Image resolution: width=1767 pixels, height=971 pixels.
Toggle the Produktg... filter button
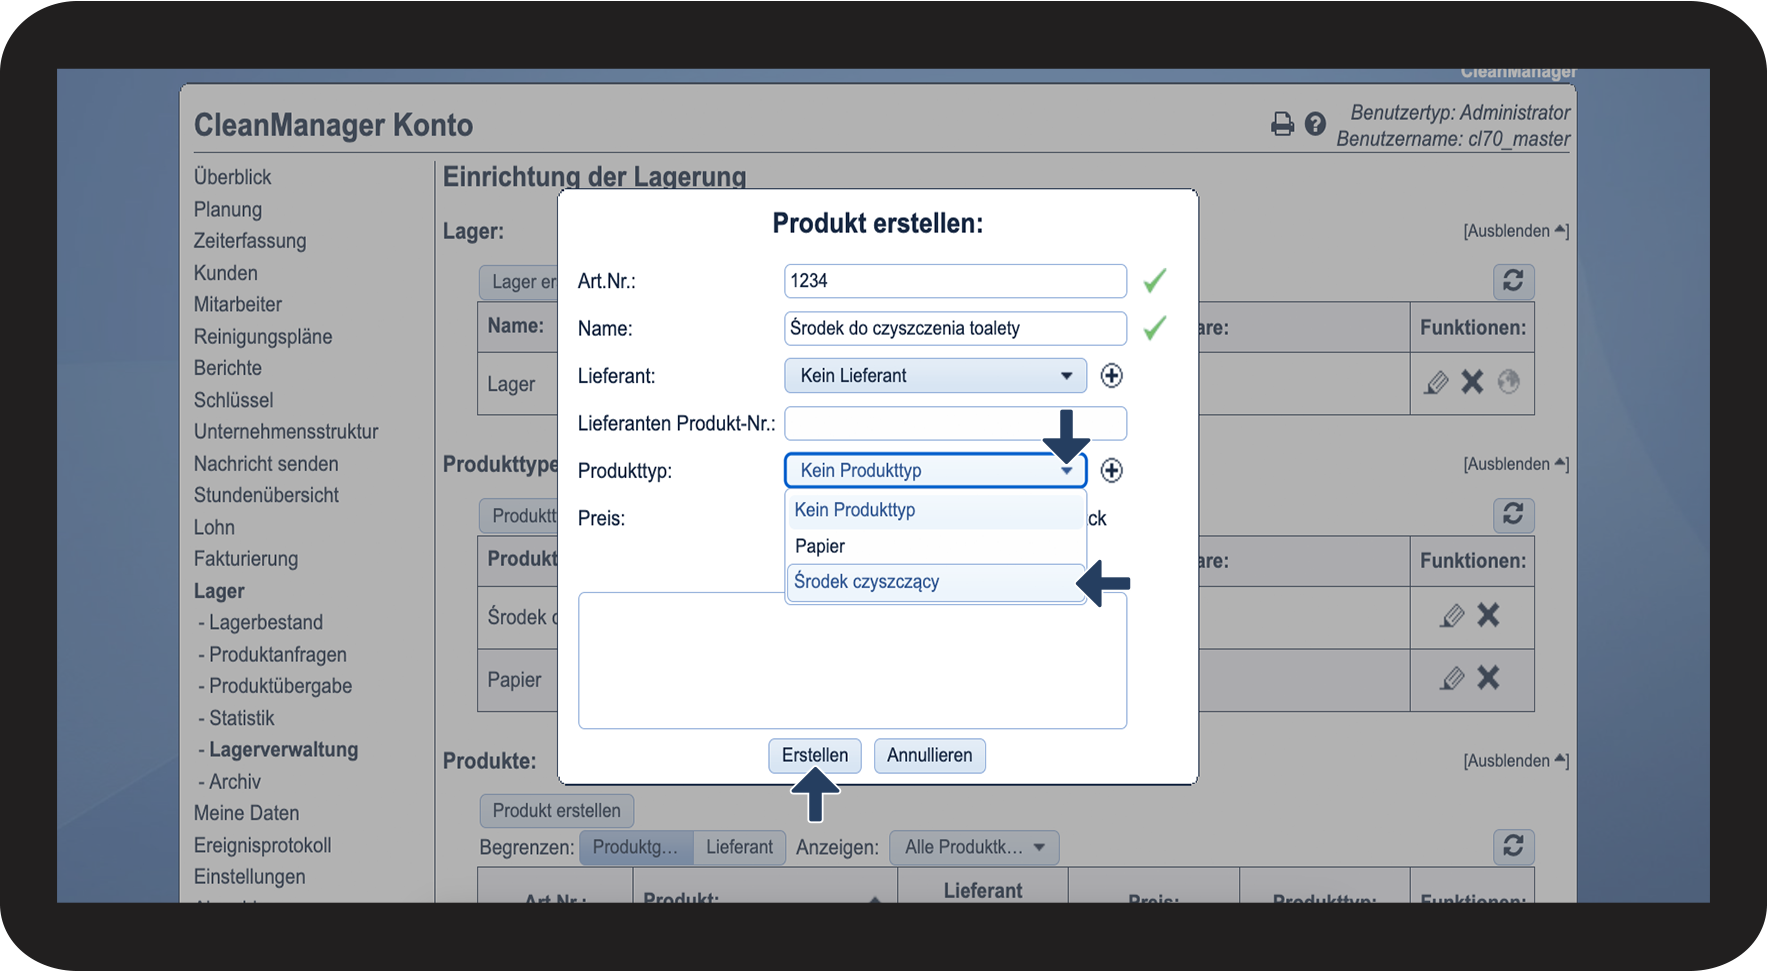click(x=635, y=847)
